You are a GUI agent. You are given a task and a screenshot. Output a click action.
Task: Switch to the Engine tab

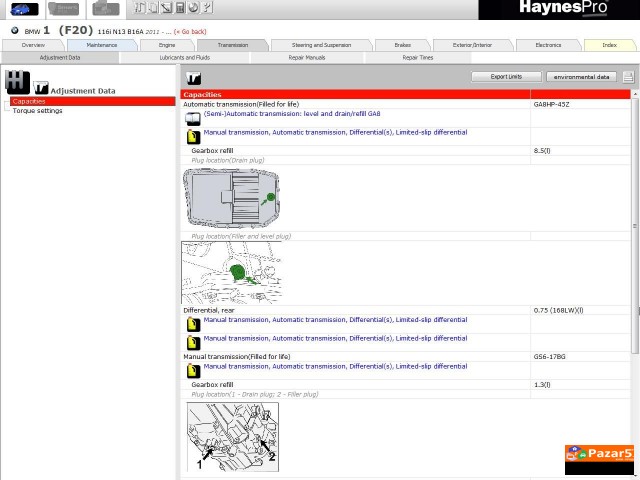tap(167, 45)
